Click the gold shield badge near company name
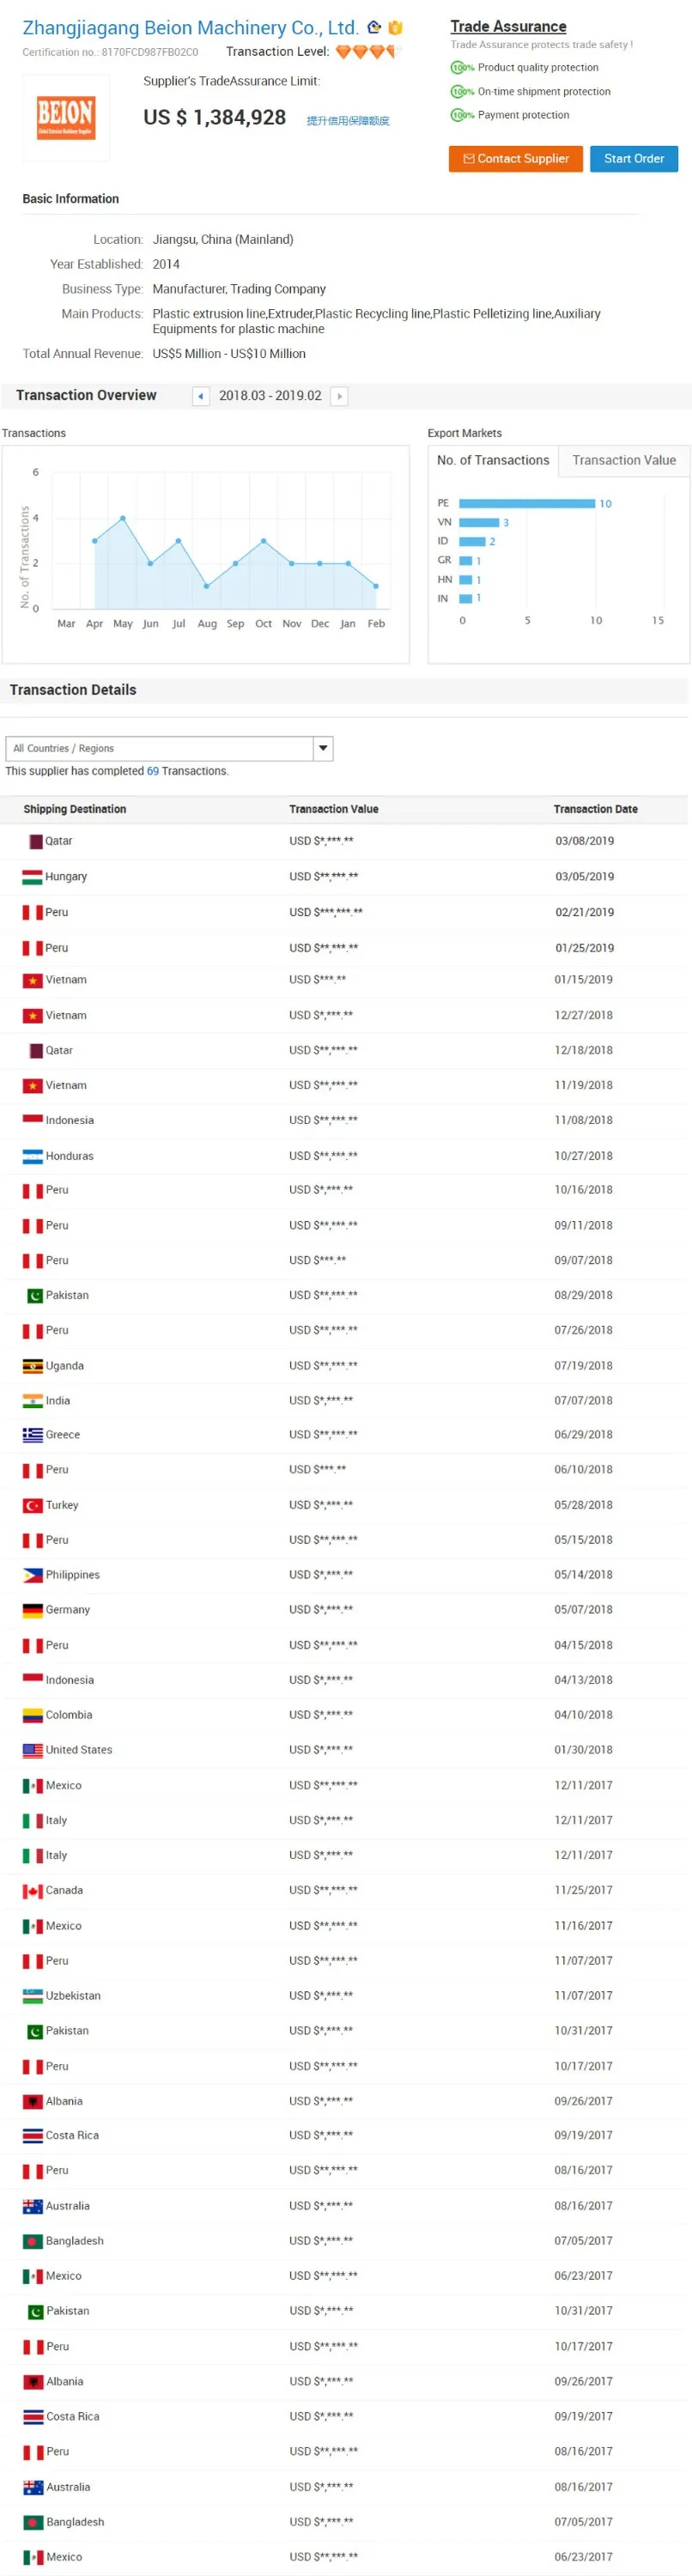692x2576 pixels. [x=395, y=28]
